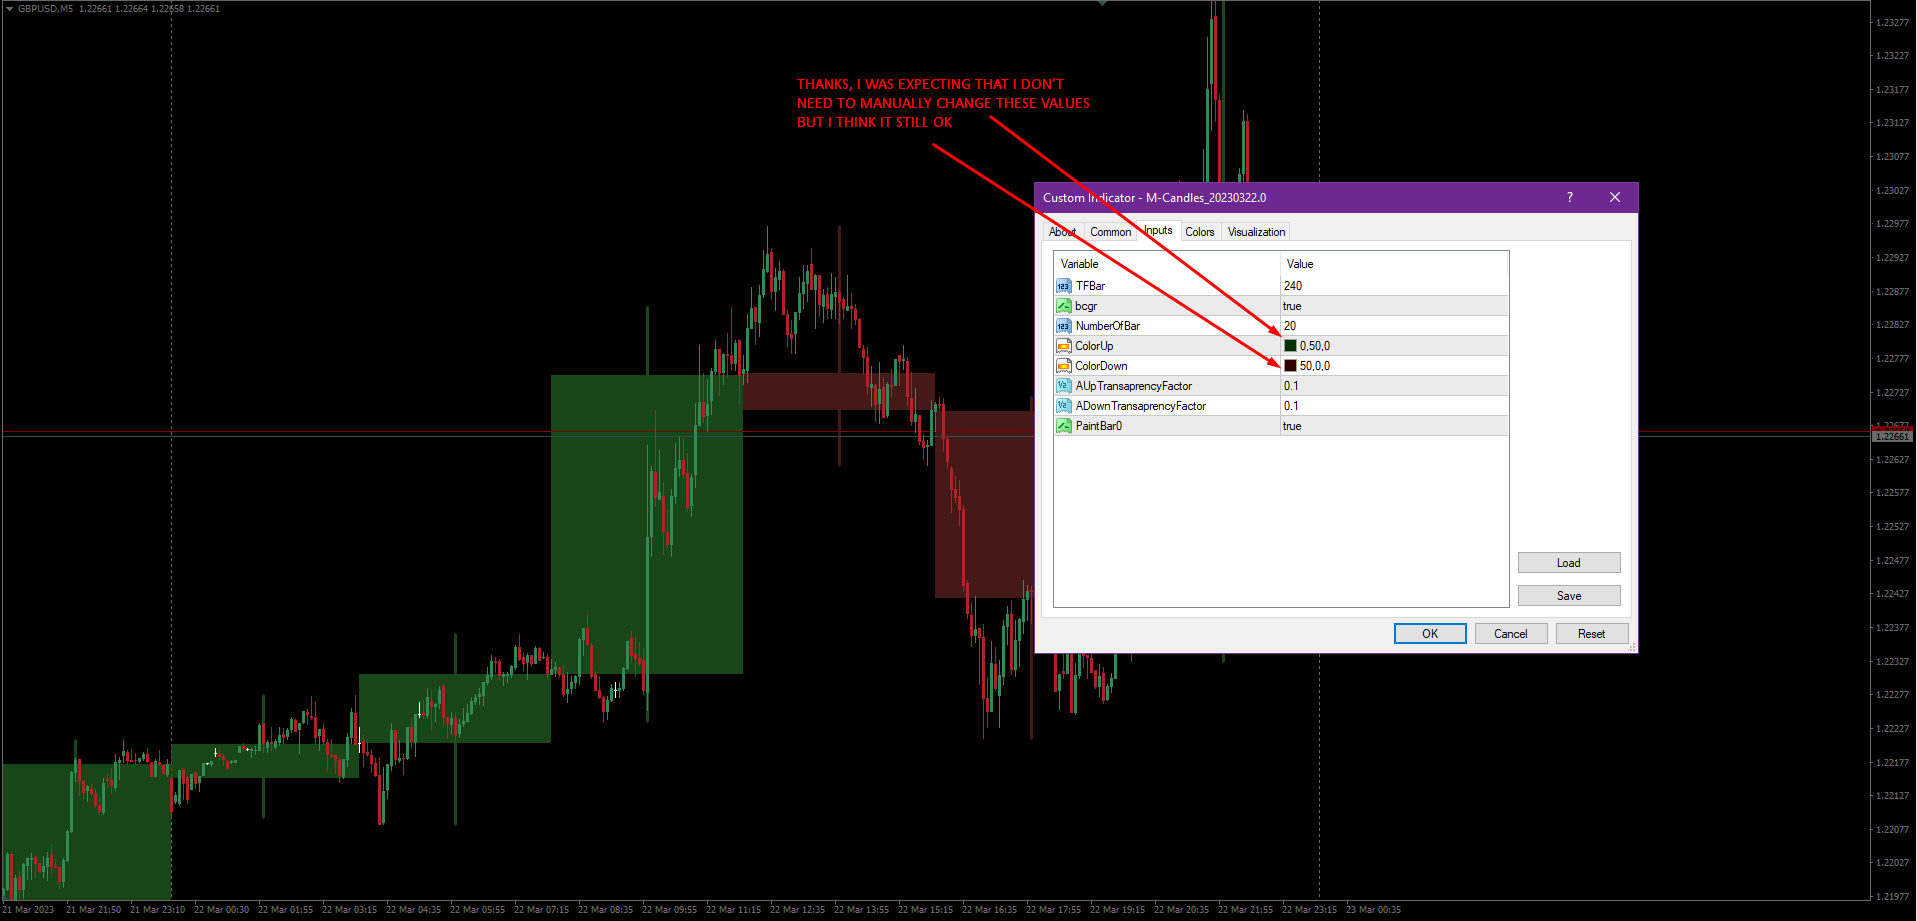Image resolution: width=1917 pixels, height=921 pixels.
Task: Select the ColorUp variable name
Action: (x=1094, y=346)
